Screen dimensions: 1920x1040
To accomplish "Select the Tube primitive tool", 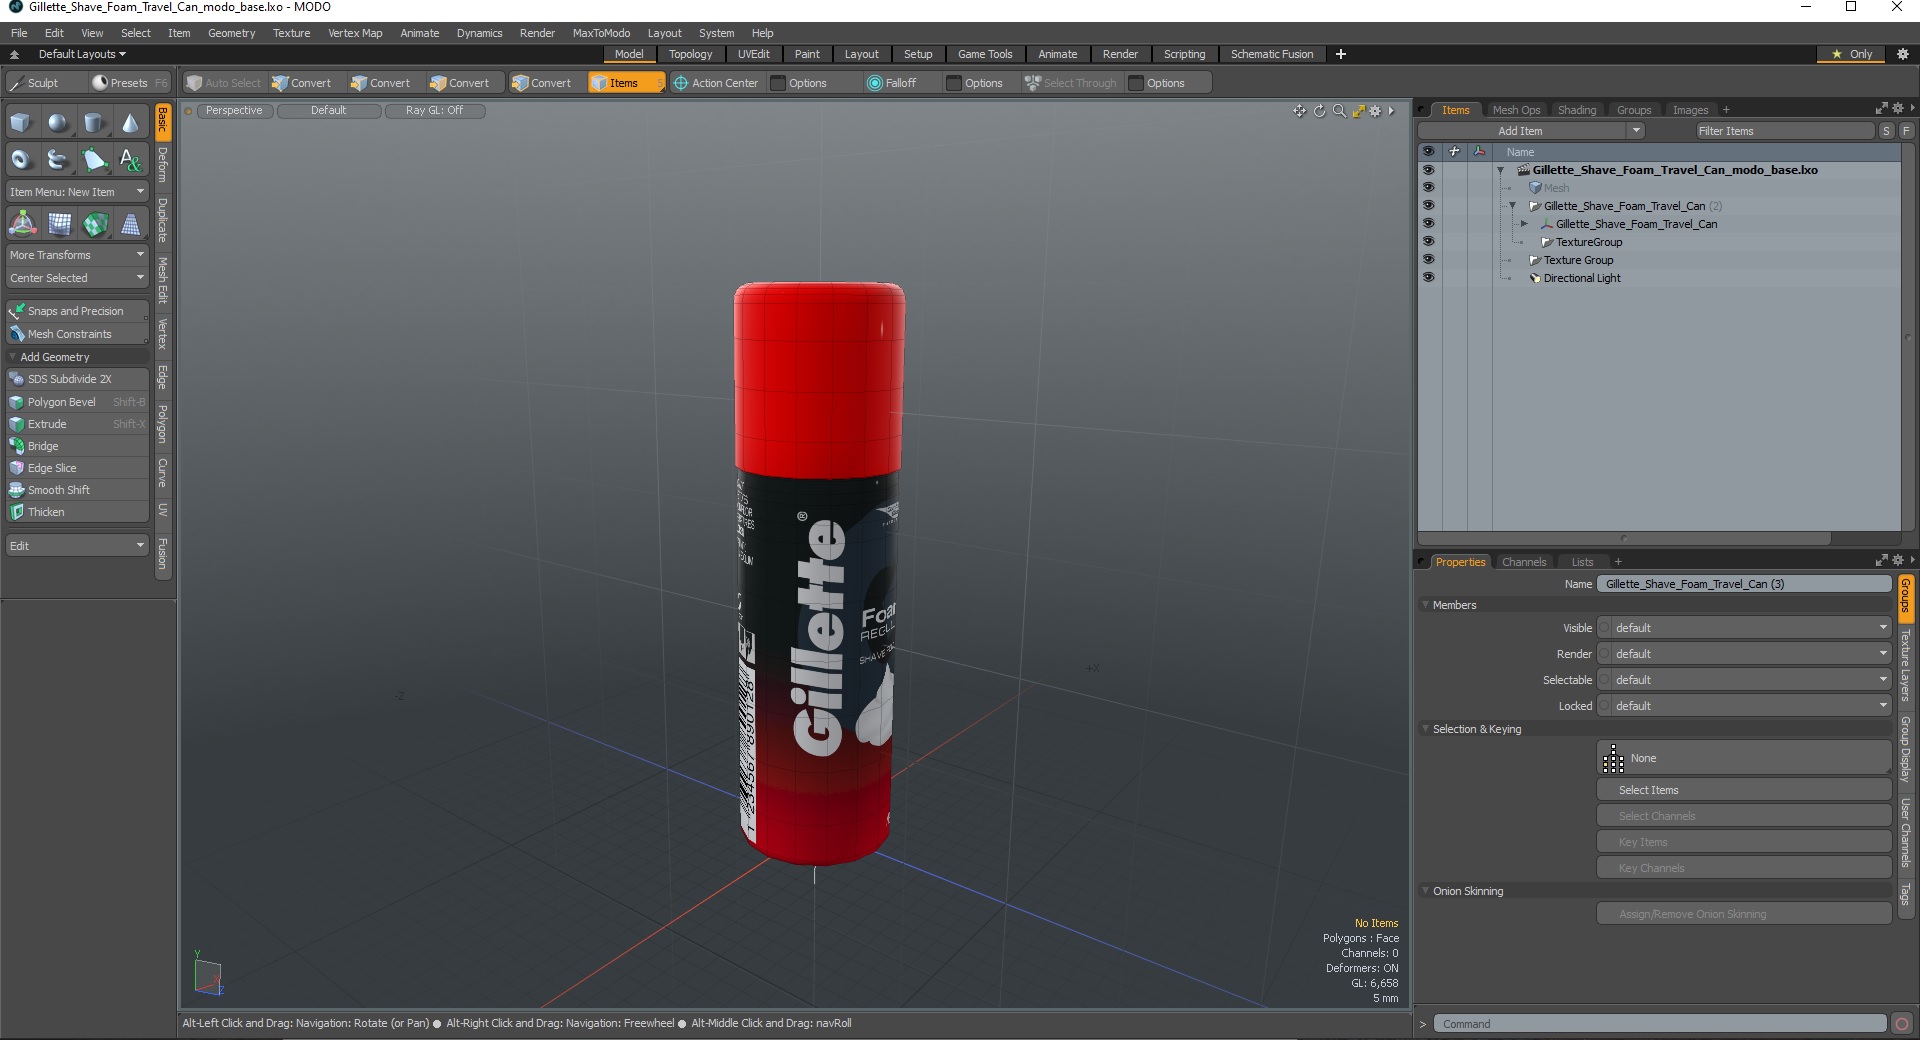I will 58,159.
